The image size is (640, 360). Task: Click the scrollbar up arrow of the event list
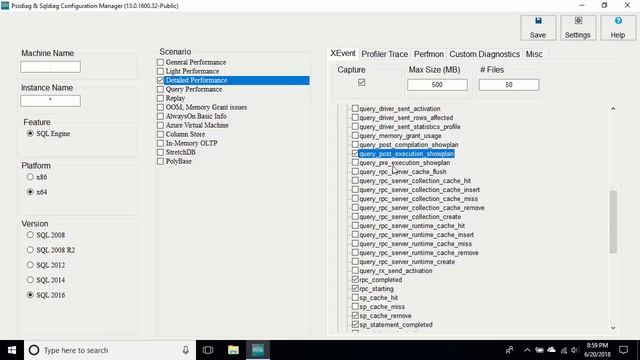pos(613,109)
